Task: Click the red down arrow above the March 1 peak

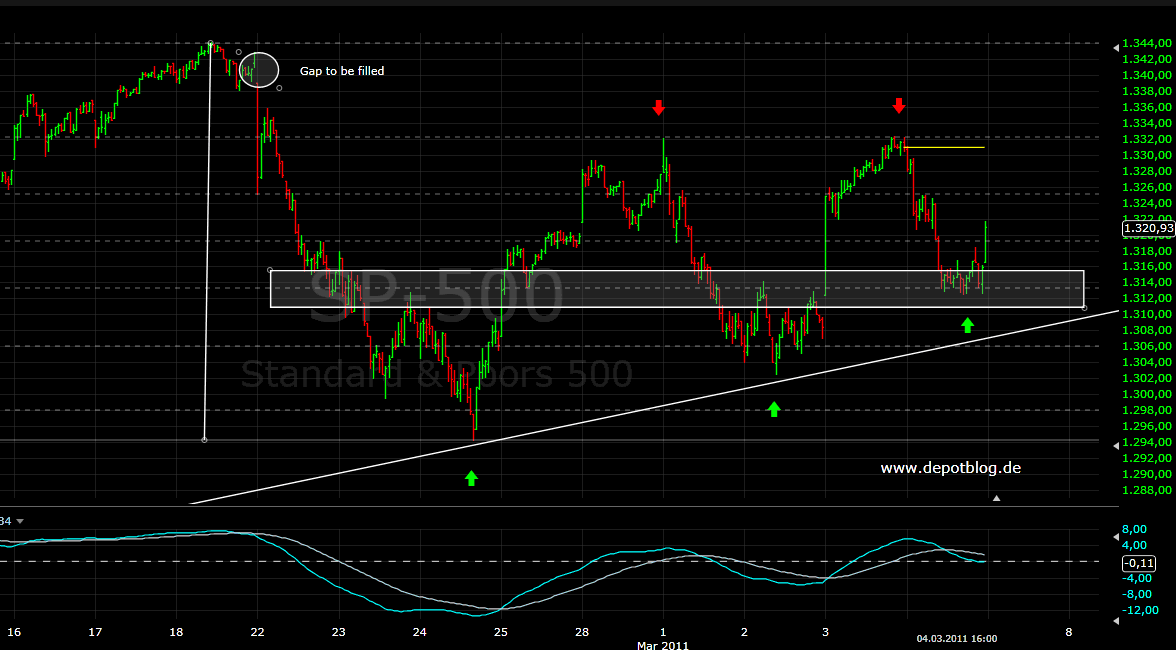Action: pos(658,107)
